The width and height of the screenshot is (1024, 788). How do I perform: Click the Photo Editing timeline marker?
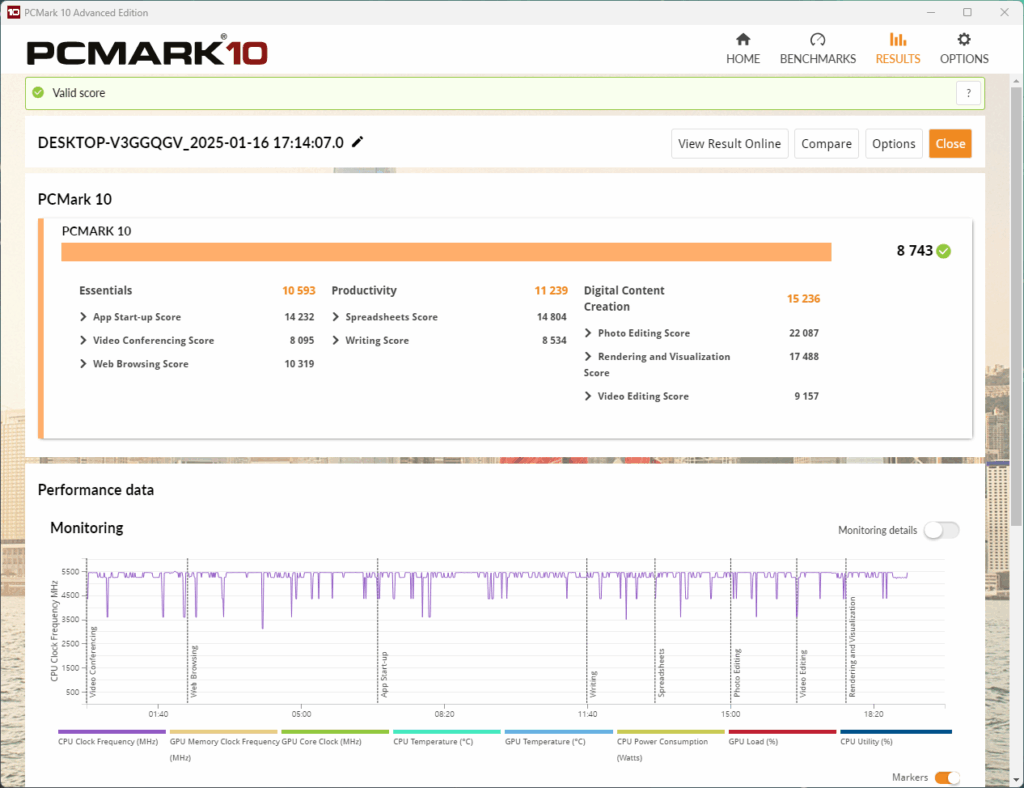(737, 672)
